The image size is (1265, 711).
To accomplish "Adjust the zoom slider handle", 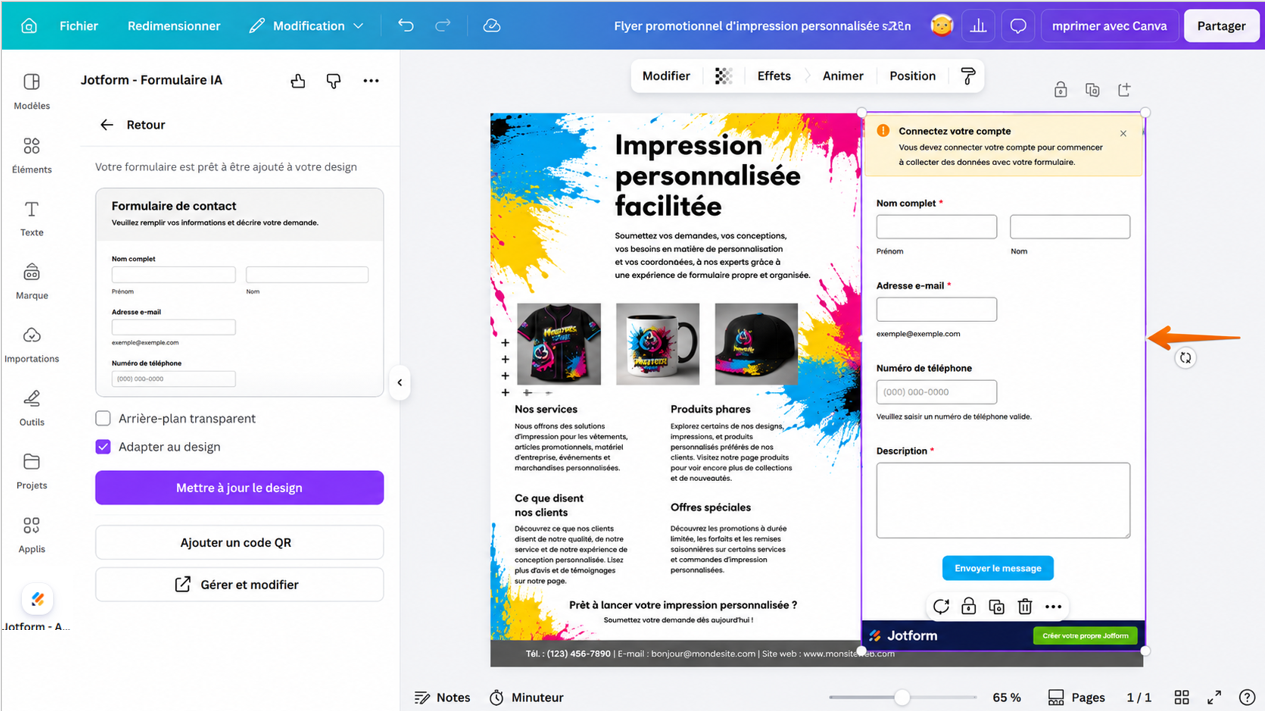I will (x=902, y=697).
